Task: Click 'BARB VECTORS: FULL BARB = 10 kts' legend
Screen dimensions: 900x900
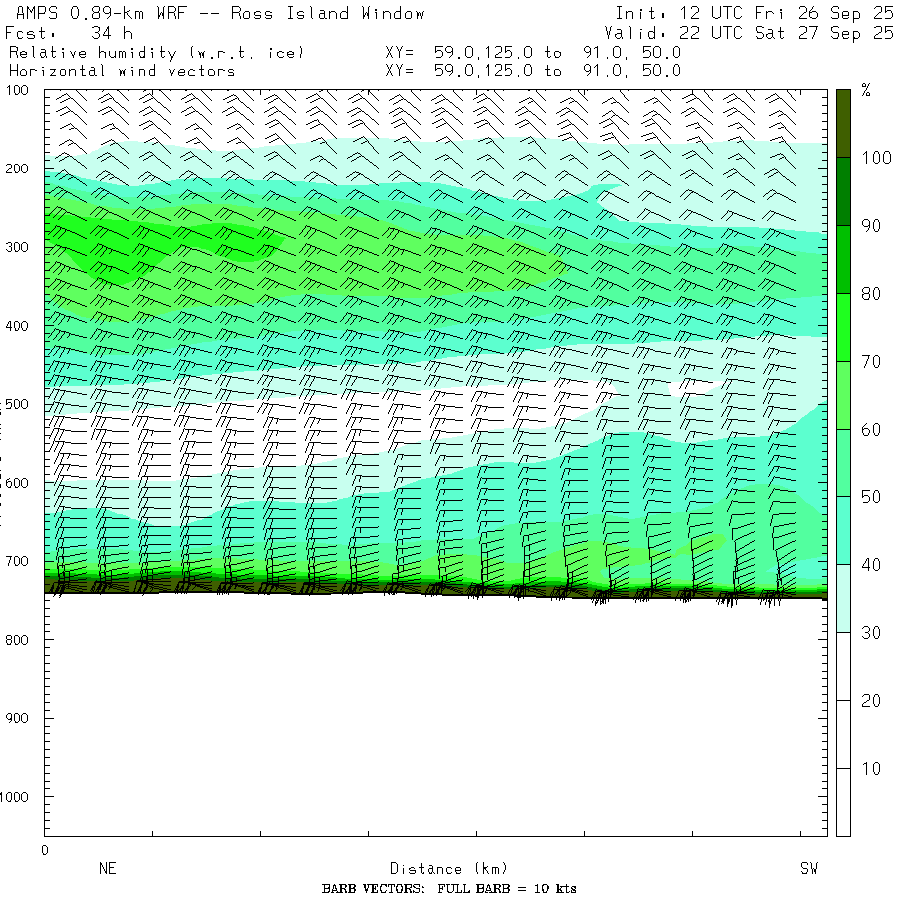Action: click(449, 889)
